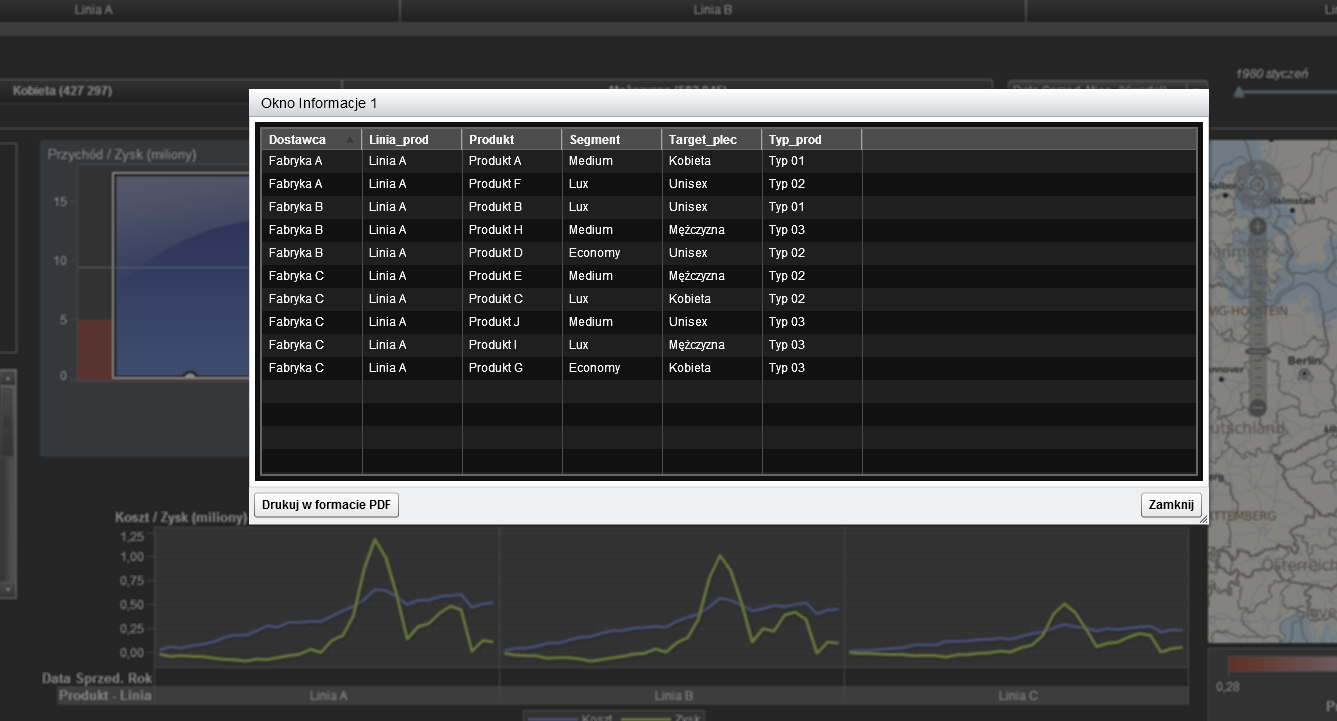Click the down arrow of the left panel scrollbar
Image resolution: width=1337 pixels, height=721 pixels.
click(x=7, y=590)
